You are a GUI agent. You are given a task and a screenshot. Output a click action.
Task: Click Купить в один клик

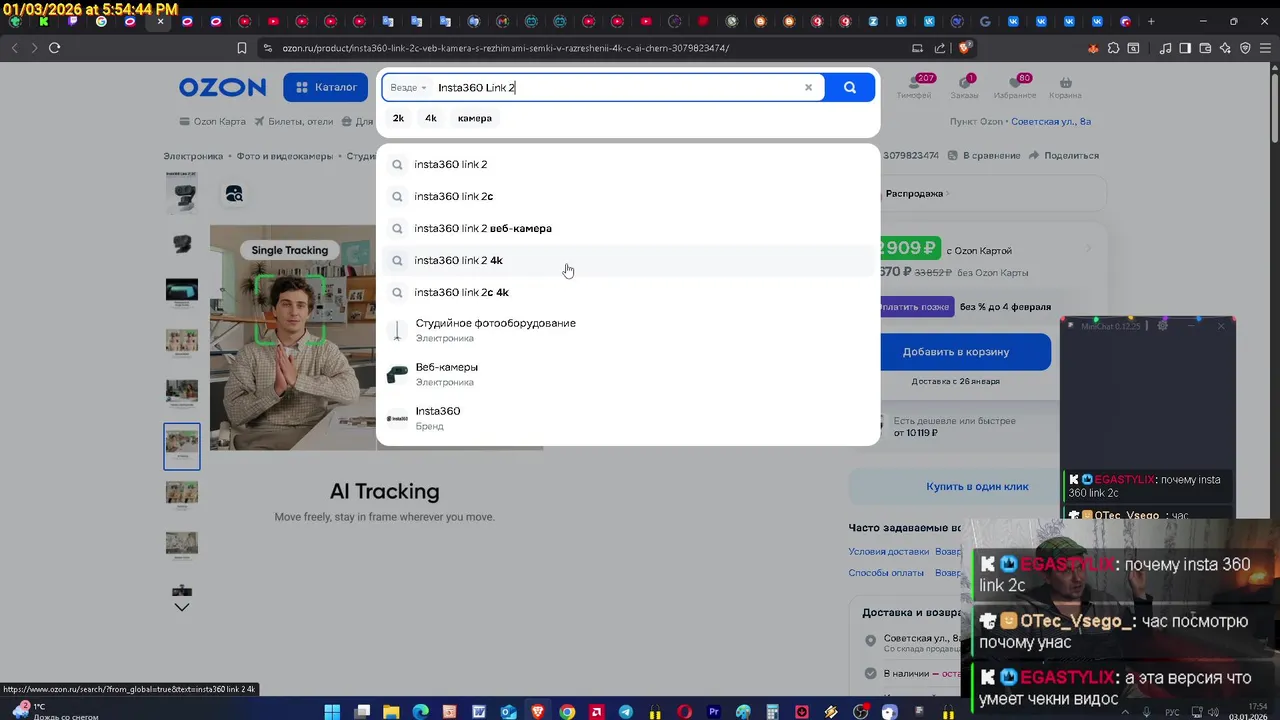click(x=977, y=486)
